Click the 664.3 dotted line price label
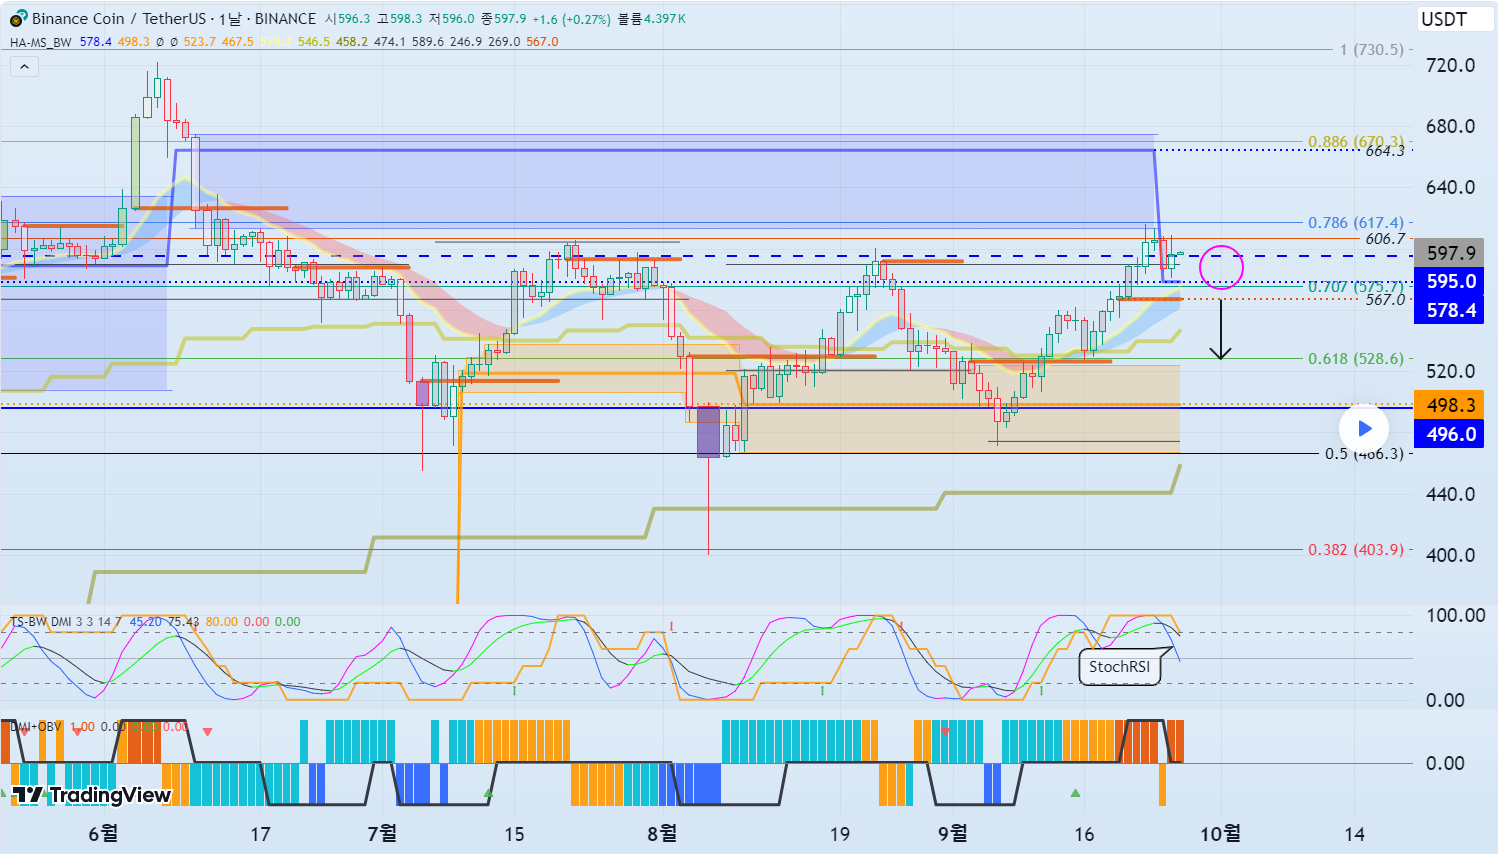 click(x=1385, y=151)
